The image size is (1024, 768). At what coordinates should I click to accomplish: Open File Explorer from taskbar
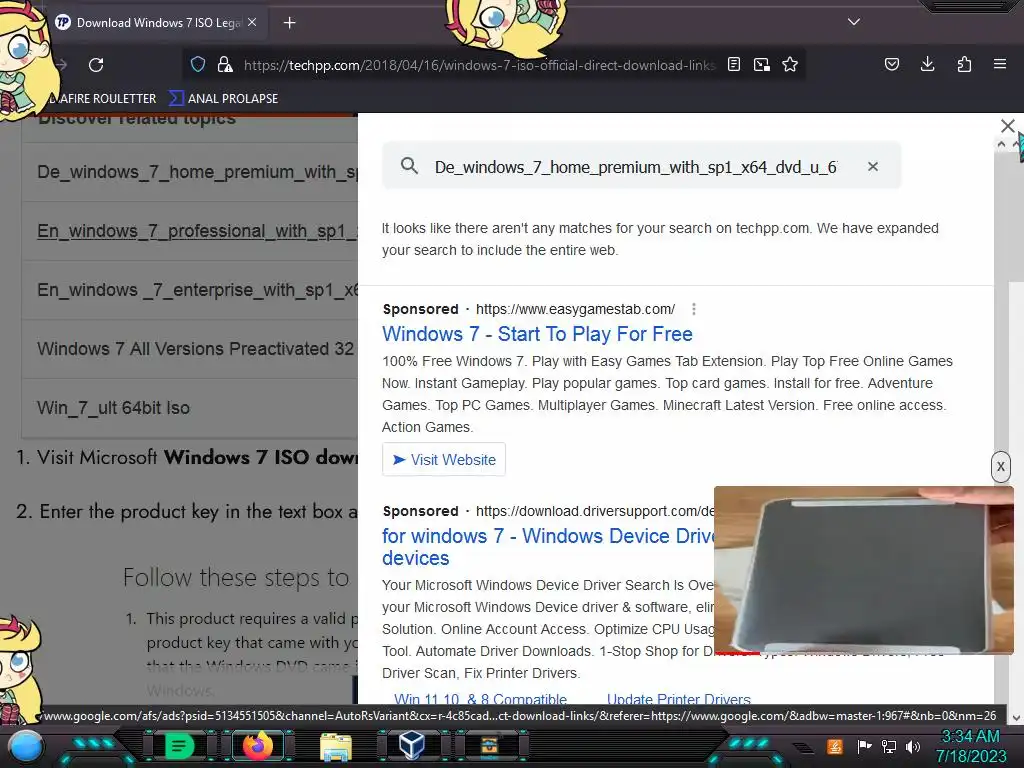(336, 746)
